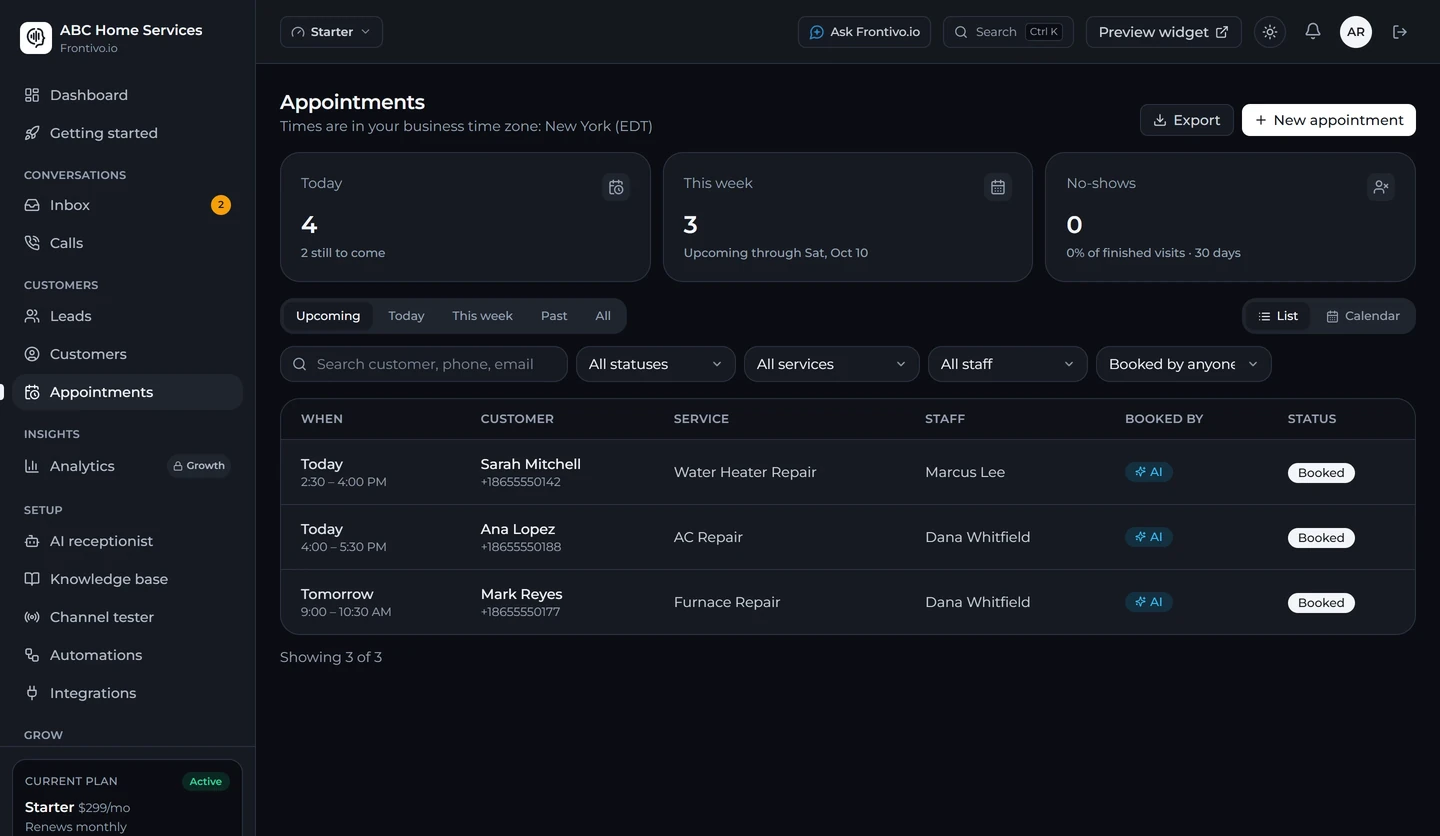Switch to the Today tab

[x=406, y=316]
